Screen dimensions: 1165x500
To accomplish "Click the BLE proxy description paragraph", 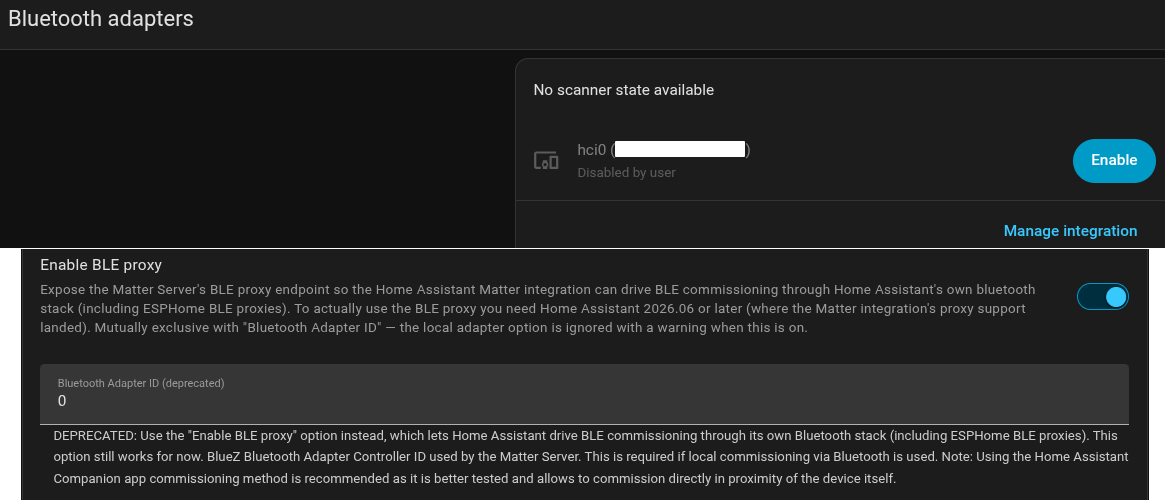I will 538,308.
